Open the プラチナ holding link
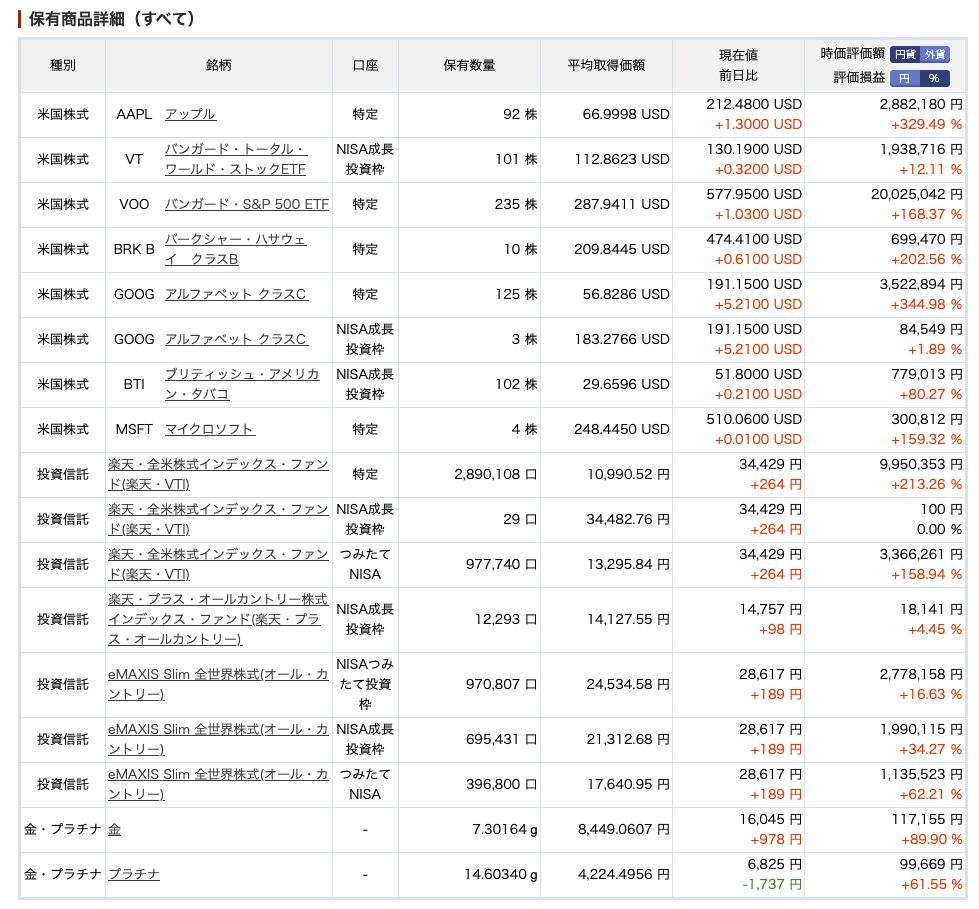979x909 pixels. click(x=134, y=874)
